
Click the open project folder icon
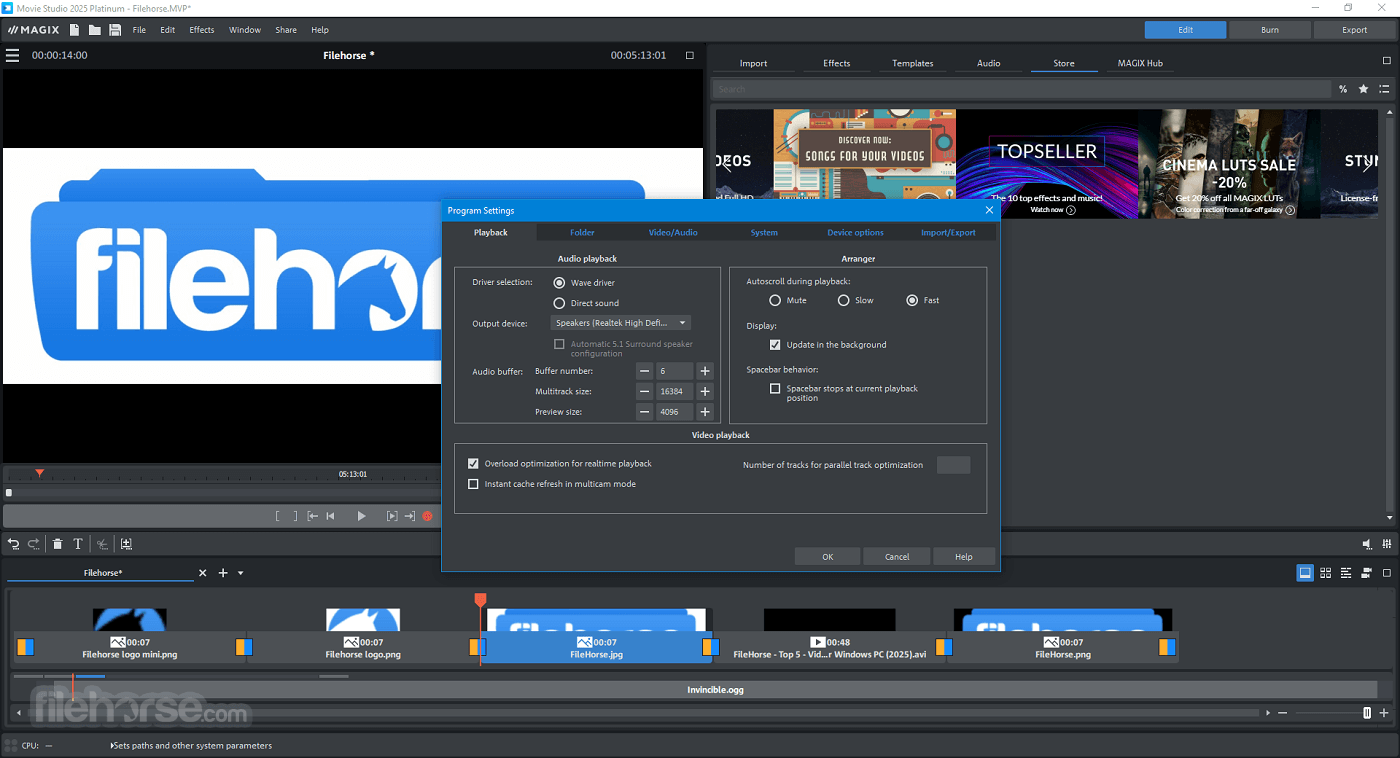pyautogui.click(x=94, y=30)
